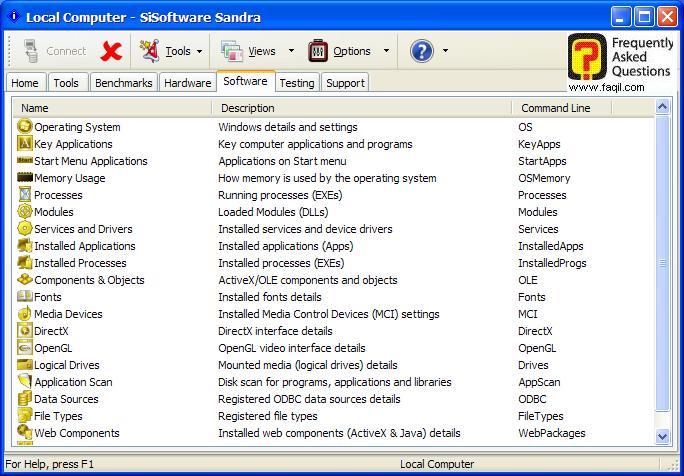The width and height of the screenshot is (684, 476).
Task: Click 'ActiveX/OLE components and objects' text
Action: pyautogui.click(x=308, y=280)
